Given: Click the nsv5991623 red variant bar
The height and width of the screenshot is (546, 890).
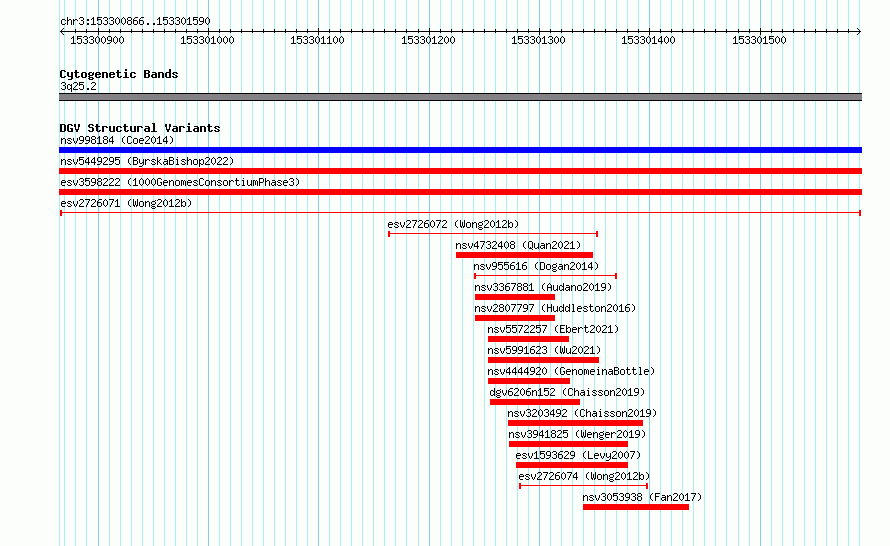Looking at the screenshot, I should tap(543, 360).
